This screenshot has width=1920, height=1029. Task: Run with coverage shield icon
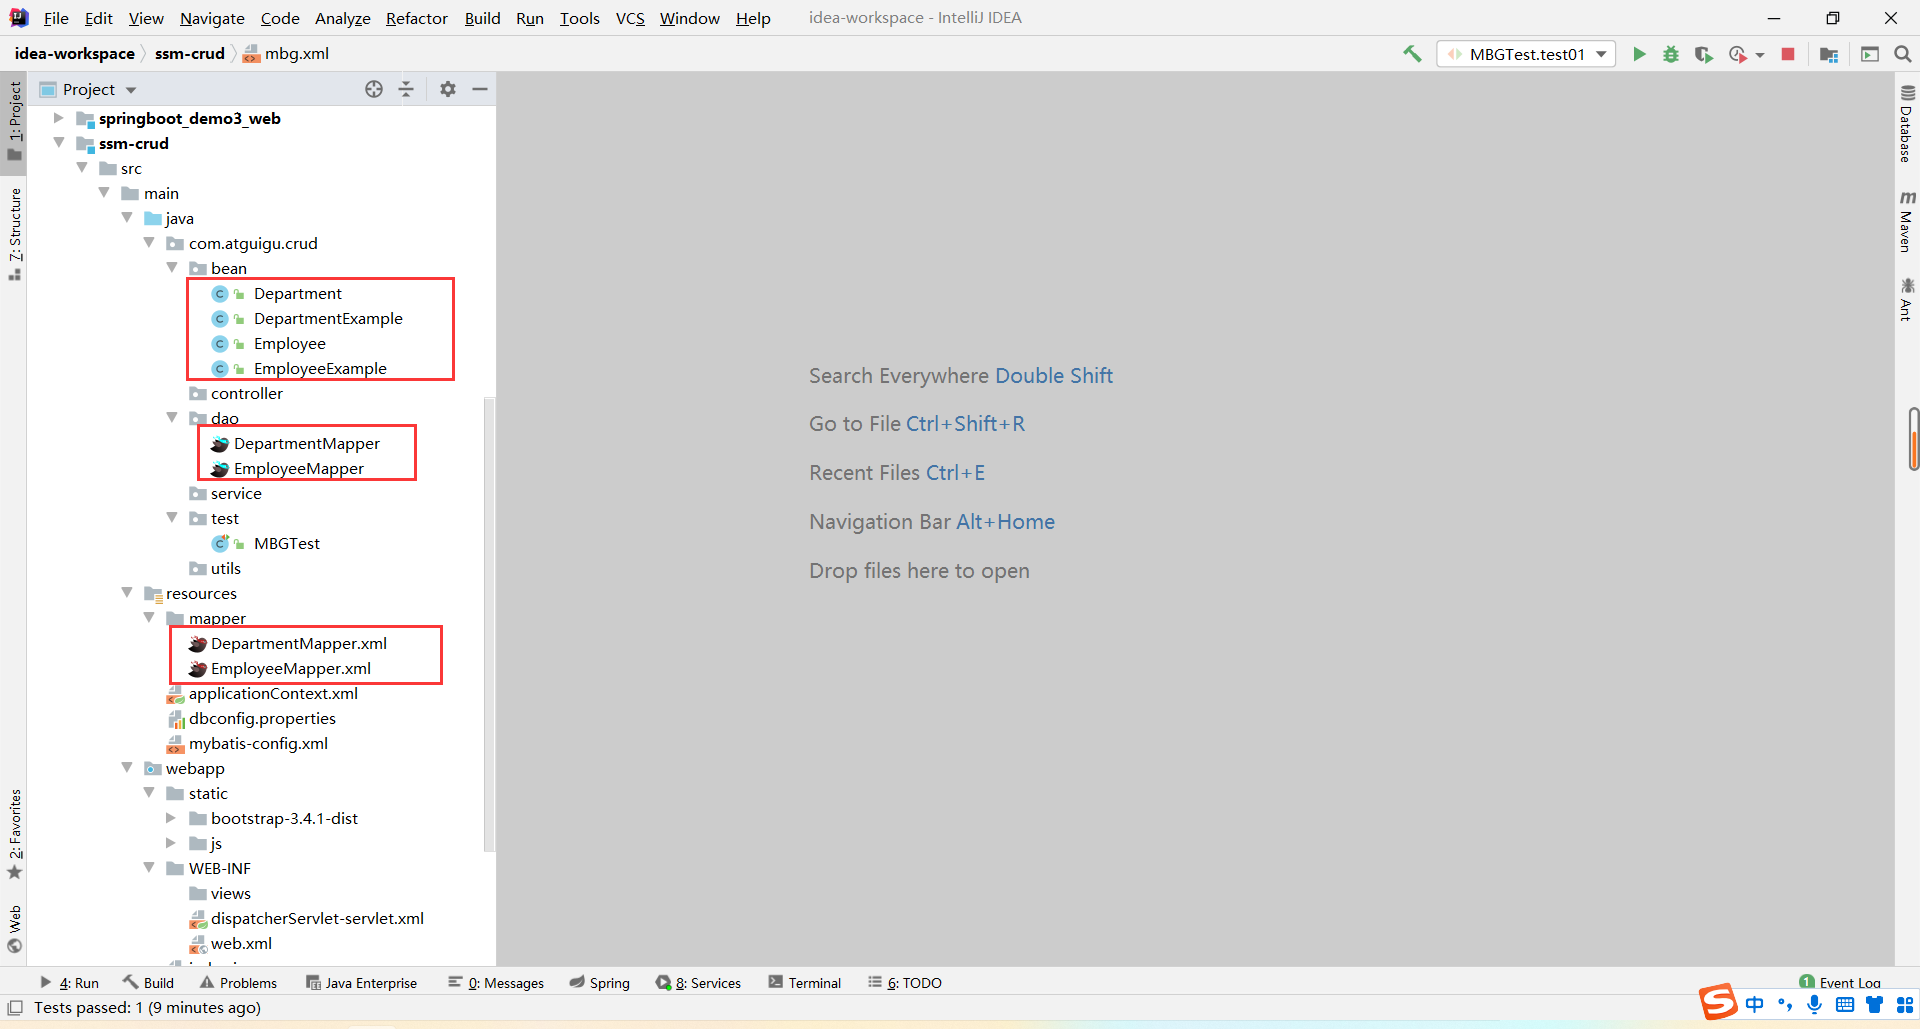[x=1704, y=54]
